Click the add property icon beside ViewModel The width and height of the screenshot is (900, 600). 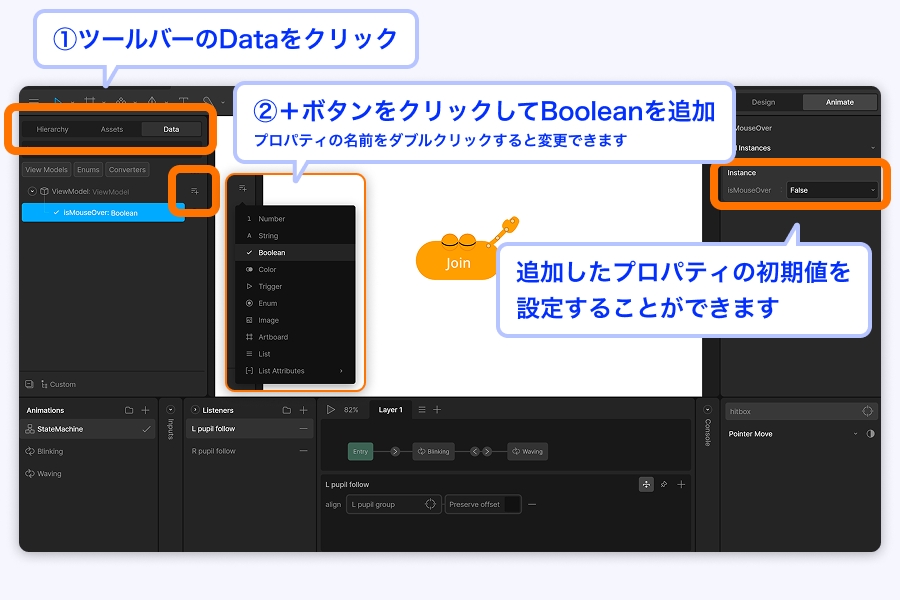click(x=195, y=191)
